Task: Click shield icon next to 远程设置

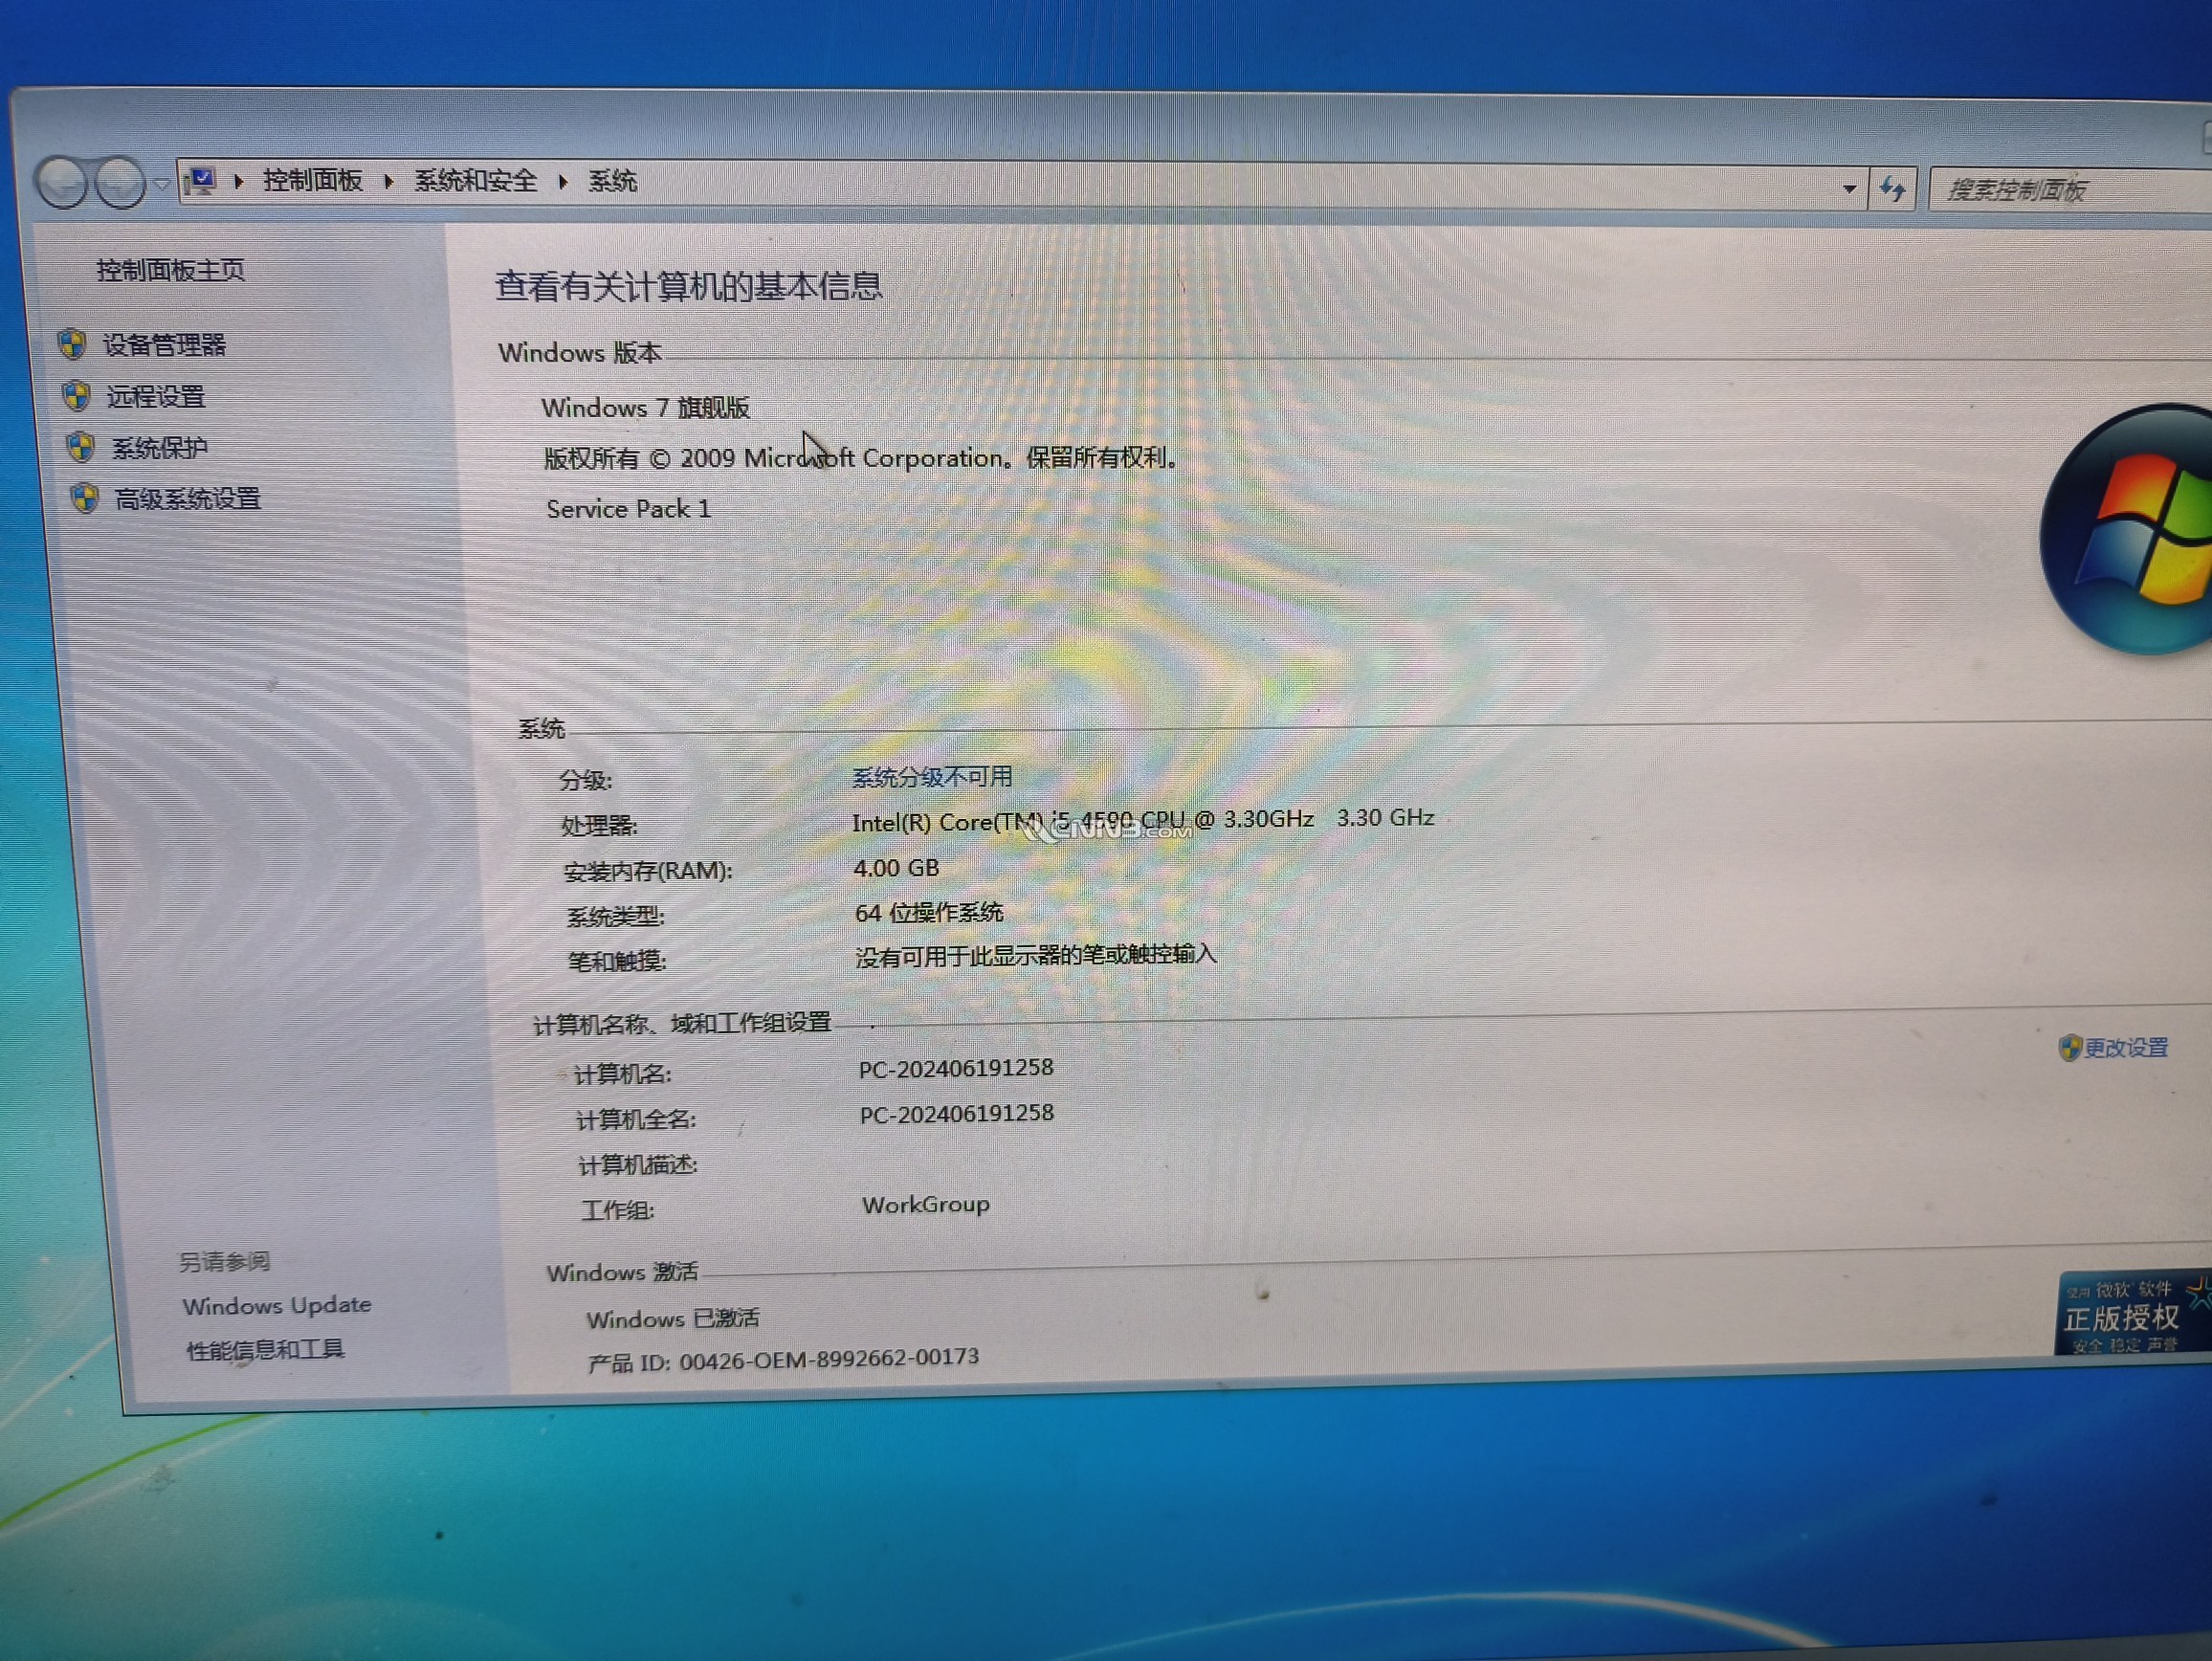Action: [x=77, y=397]
